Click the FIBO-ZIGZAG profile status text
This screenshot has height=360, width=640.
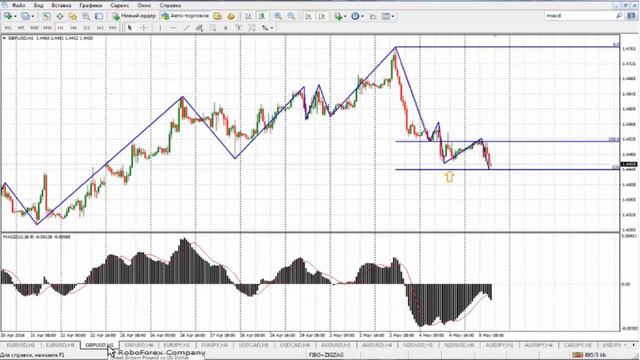pos(326,355)
